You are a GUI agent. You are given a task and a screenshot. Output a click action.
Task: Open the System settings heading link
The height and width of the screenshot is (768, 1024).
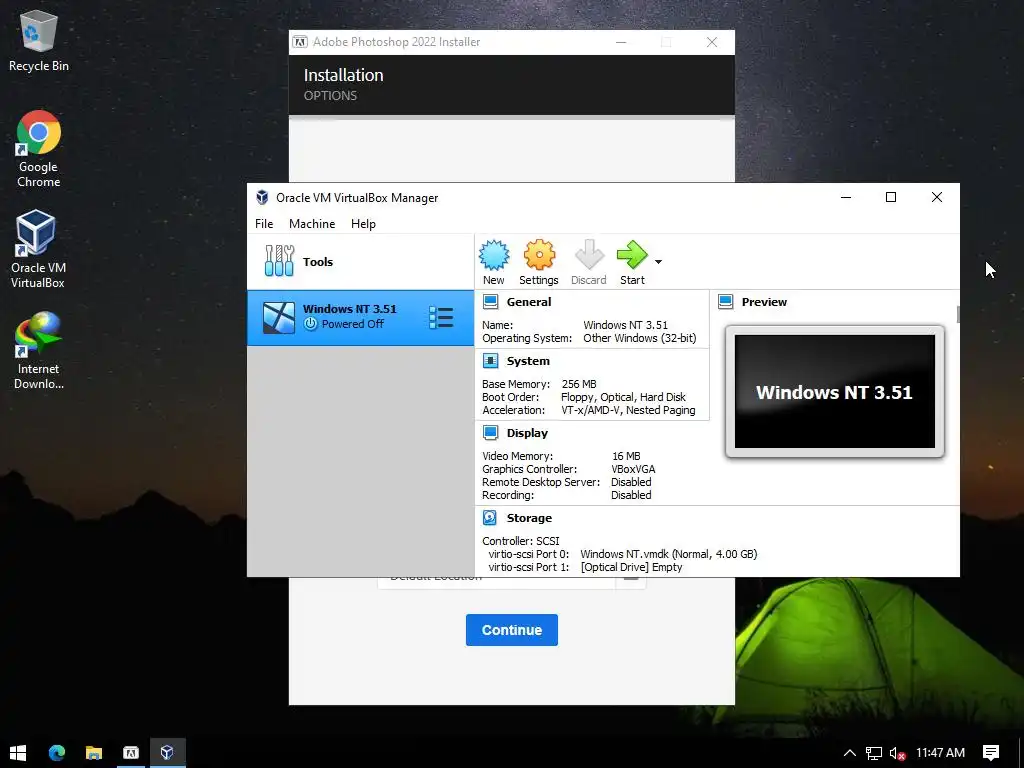click(x=528, y=361)
